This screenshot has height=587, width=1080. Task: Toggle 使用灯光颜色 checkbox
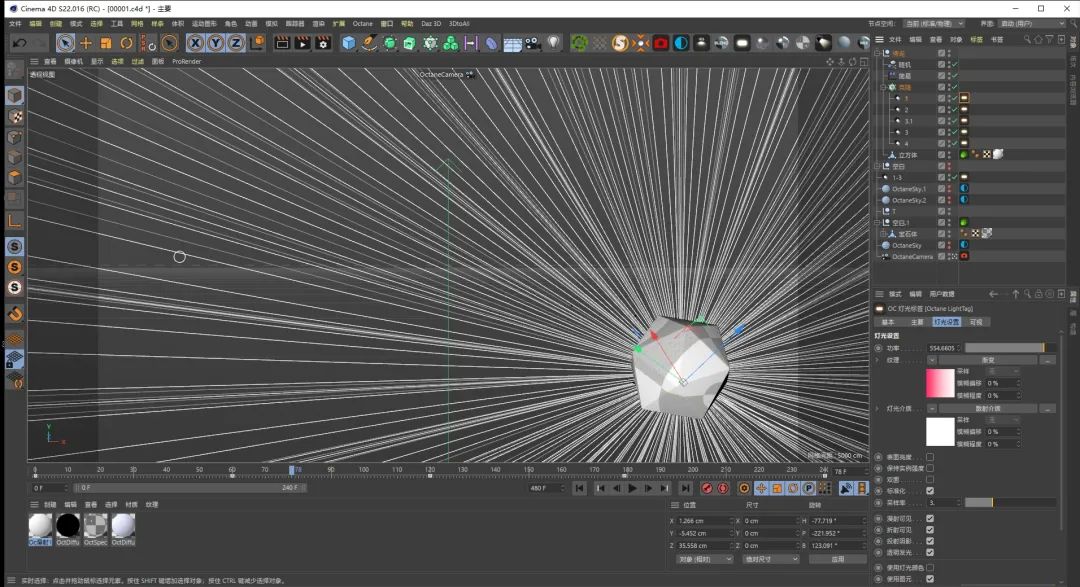930,568
